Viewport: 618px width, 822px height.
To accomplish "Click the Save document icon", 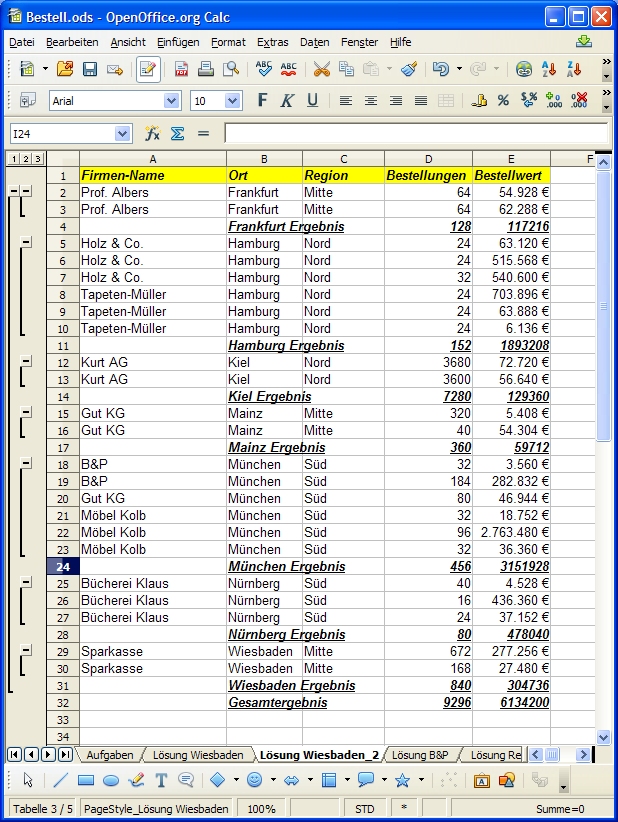I will pos(90,69).
